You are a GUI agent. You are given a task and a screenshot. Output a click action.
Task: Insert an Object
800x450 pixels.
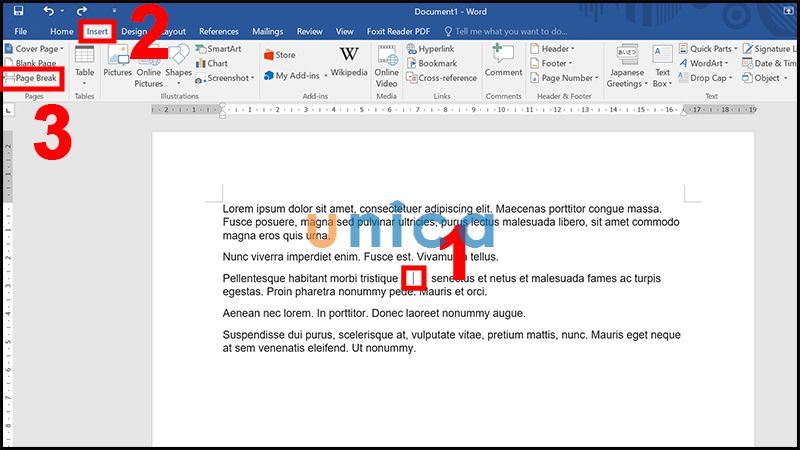(764, 78)
